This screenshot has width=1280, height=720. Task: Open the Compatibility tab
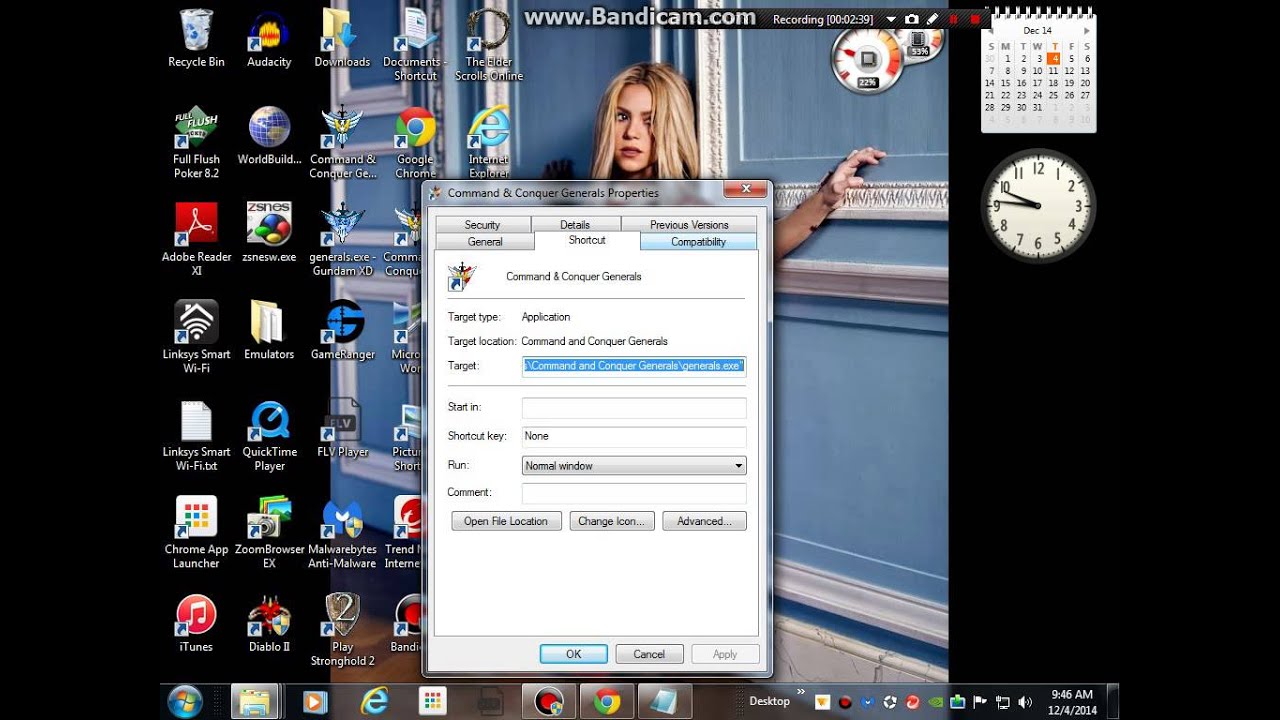point(698,241)
